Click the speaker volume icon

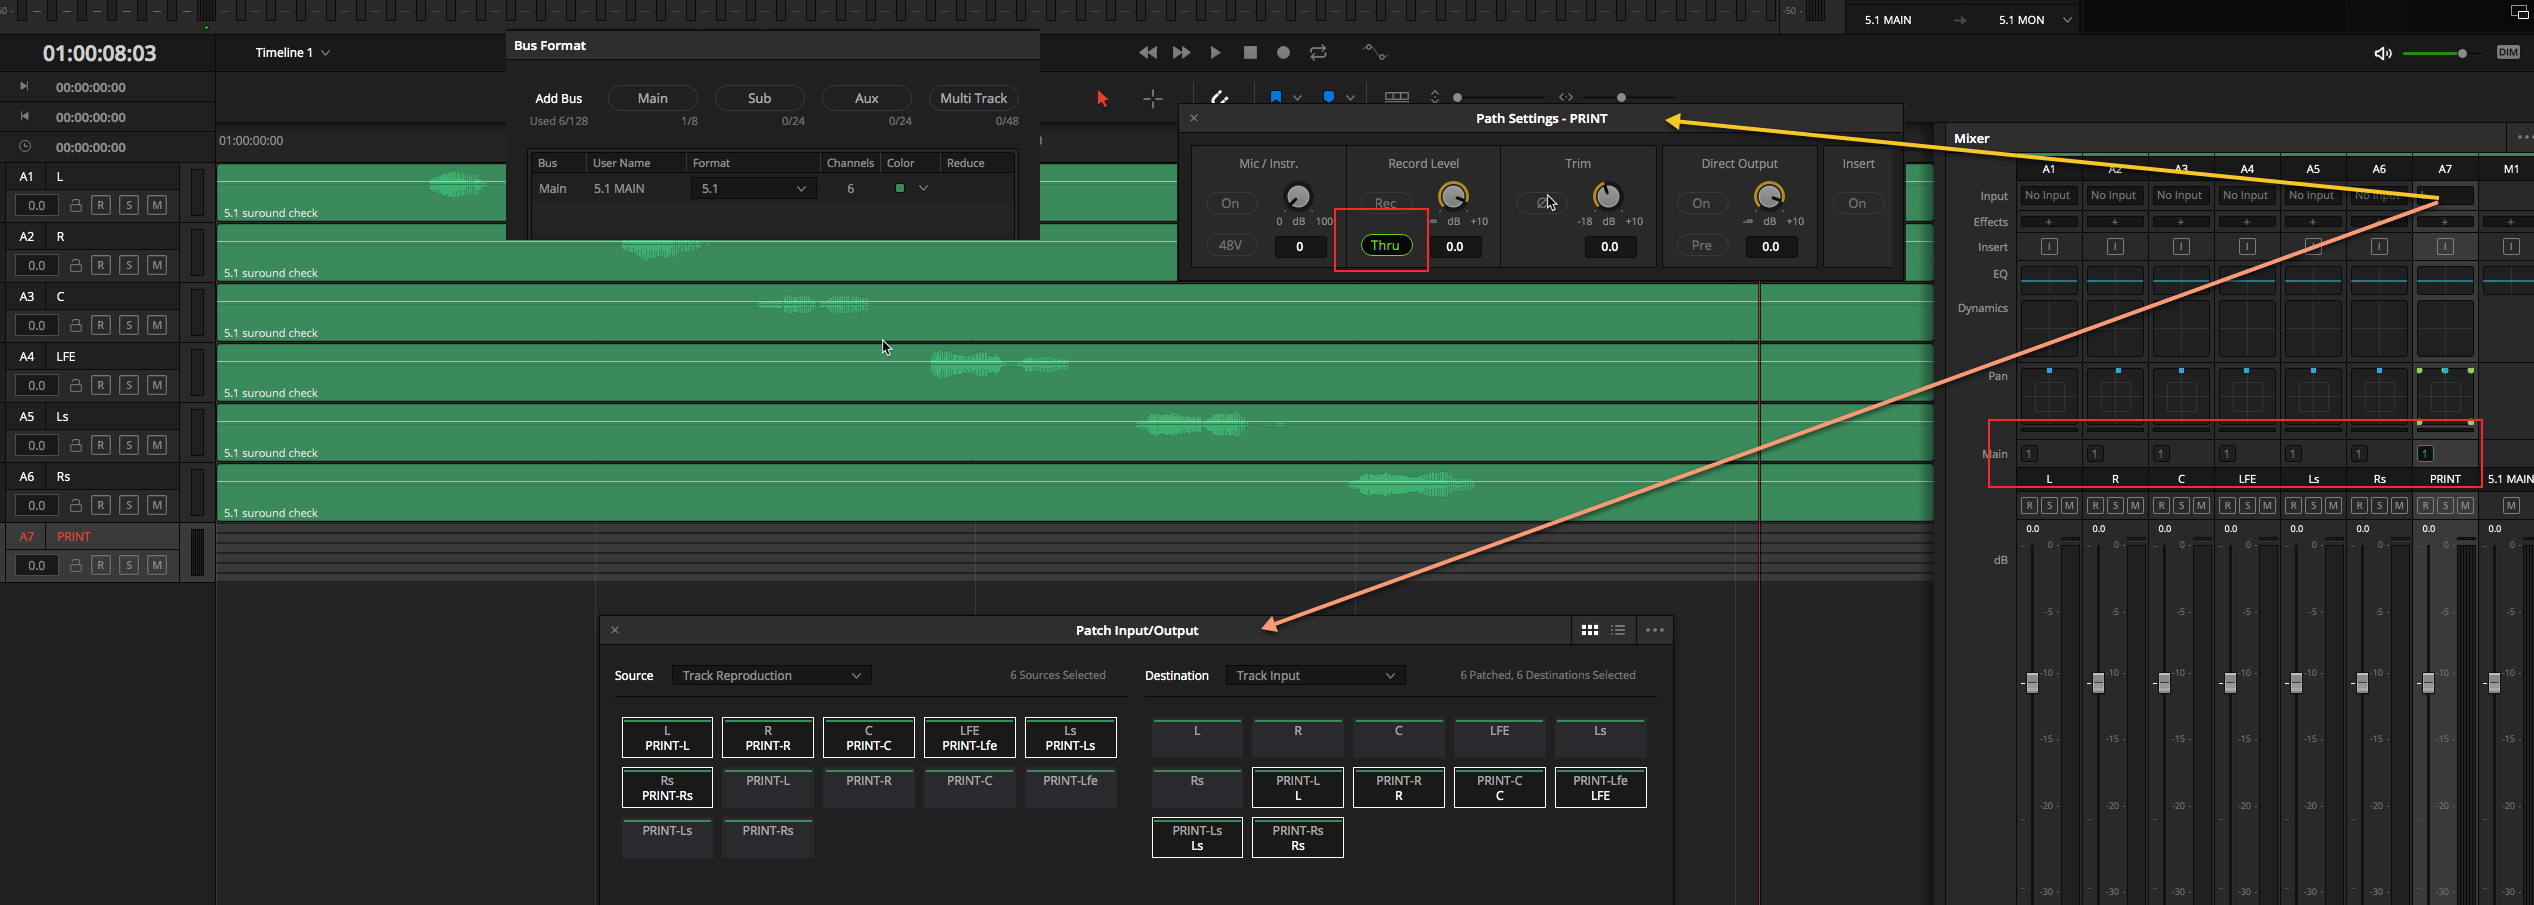click(x=2383, y=53)
